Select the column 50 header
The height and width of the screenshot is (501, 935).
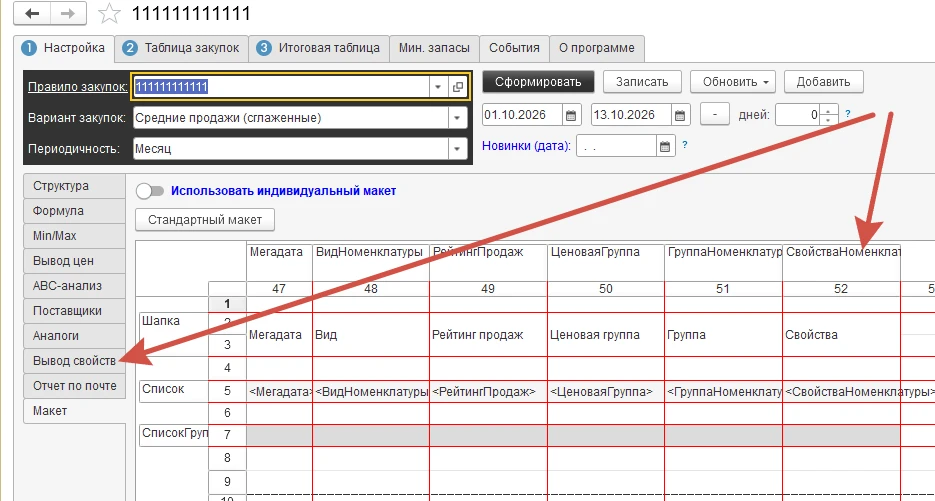click(606, 289)
